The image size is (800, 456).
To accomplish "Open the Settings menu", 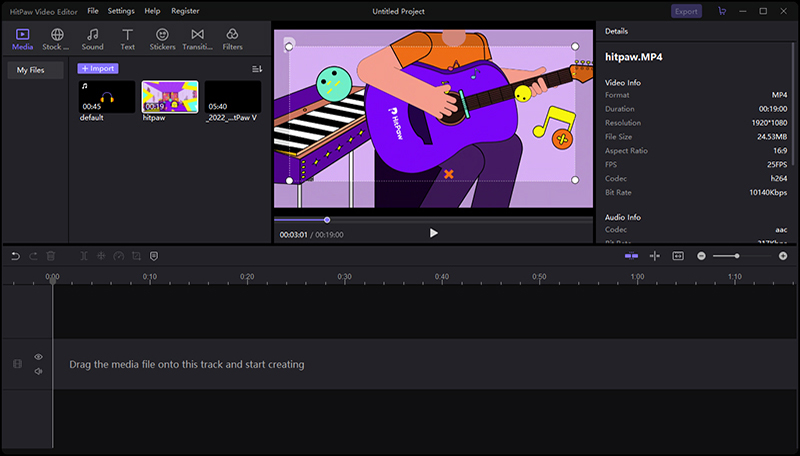I will point(121,10).
